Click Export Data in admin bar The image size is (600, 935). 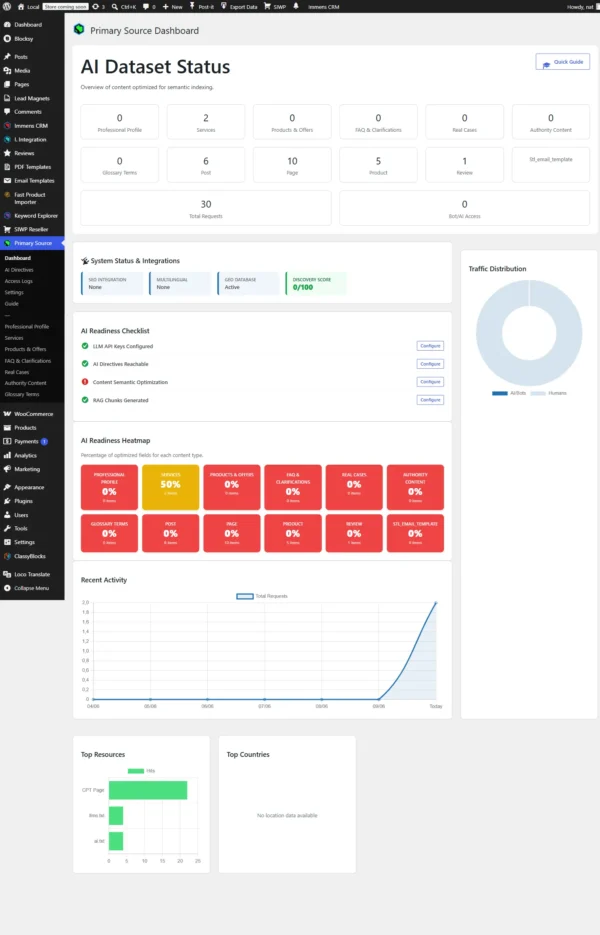click(x=239, y=7)
